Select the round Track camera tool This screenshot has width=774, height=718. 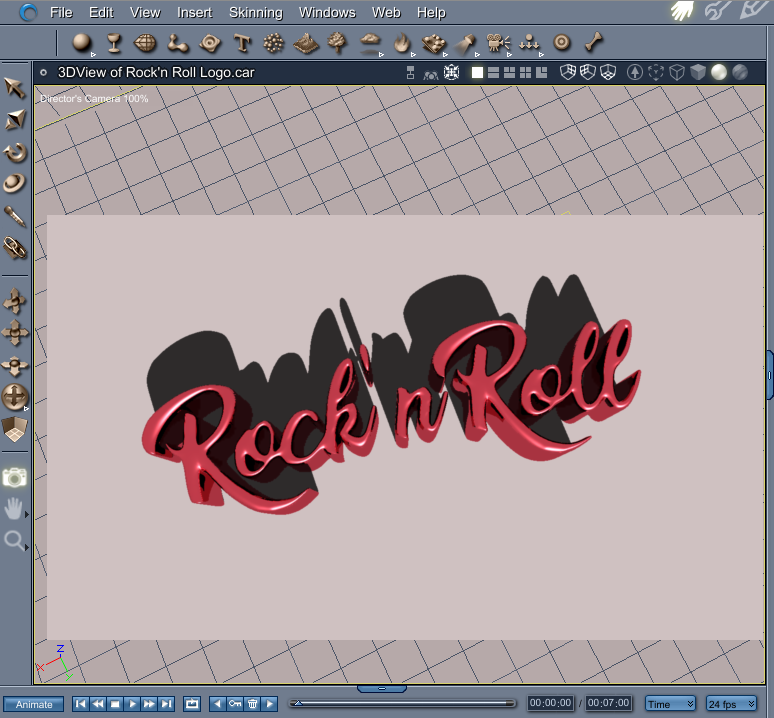14,397
